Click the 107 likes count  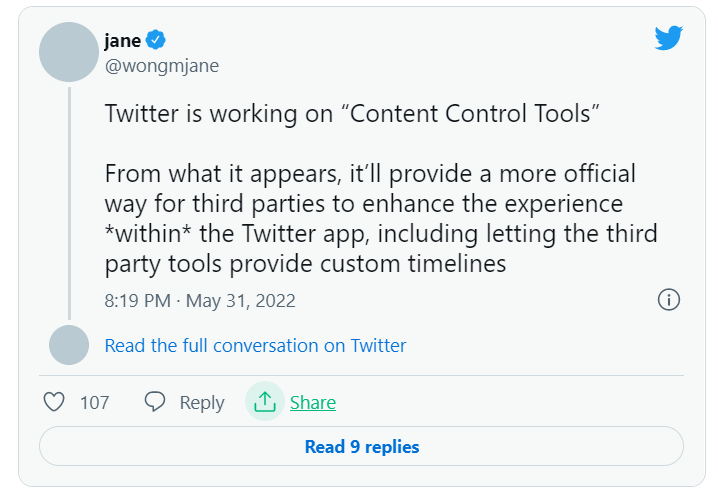95,403
